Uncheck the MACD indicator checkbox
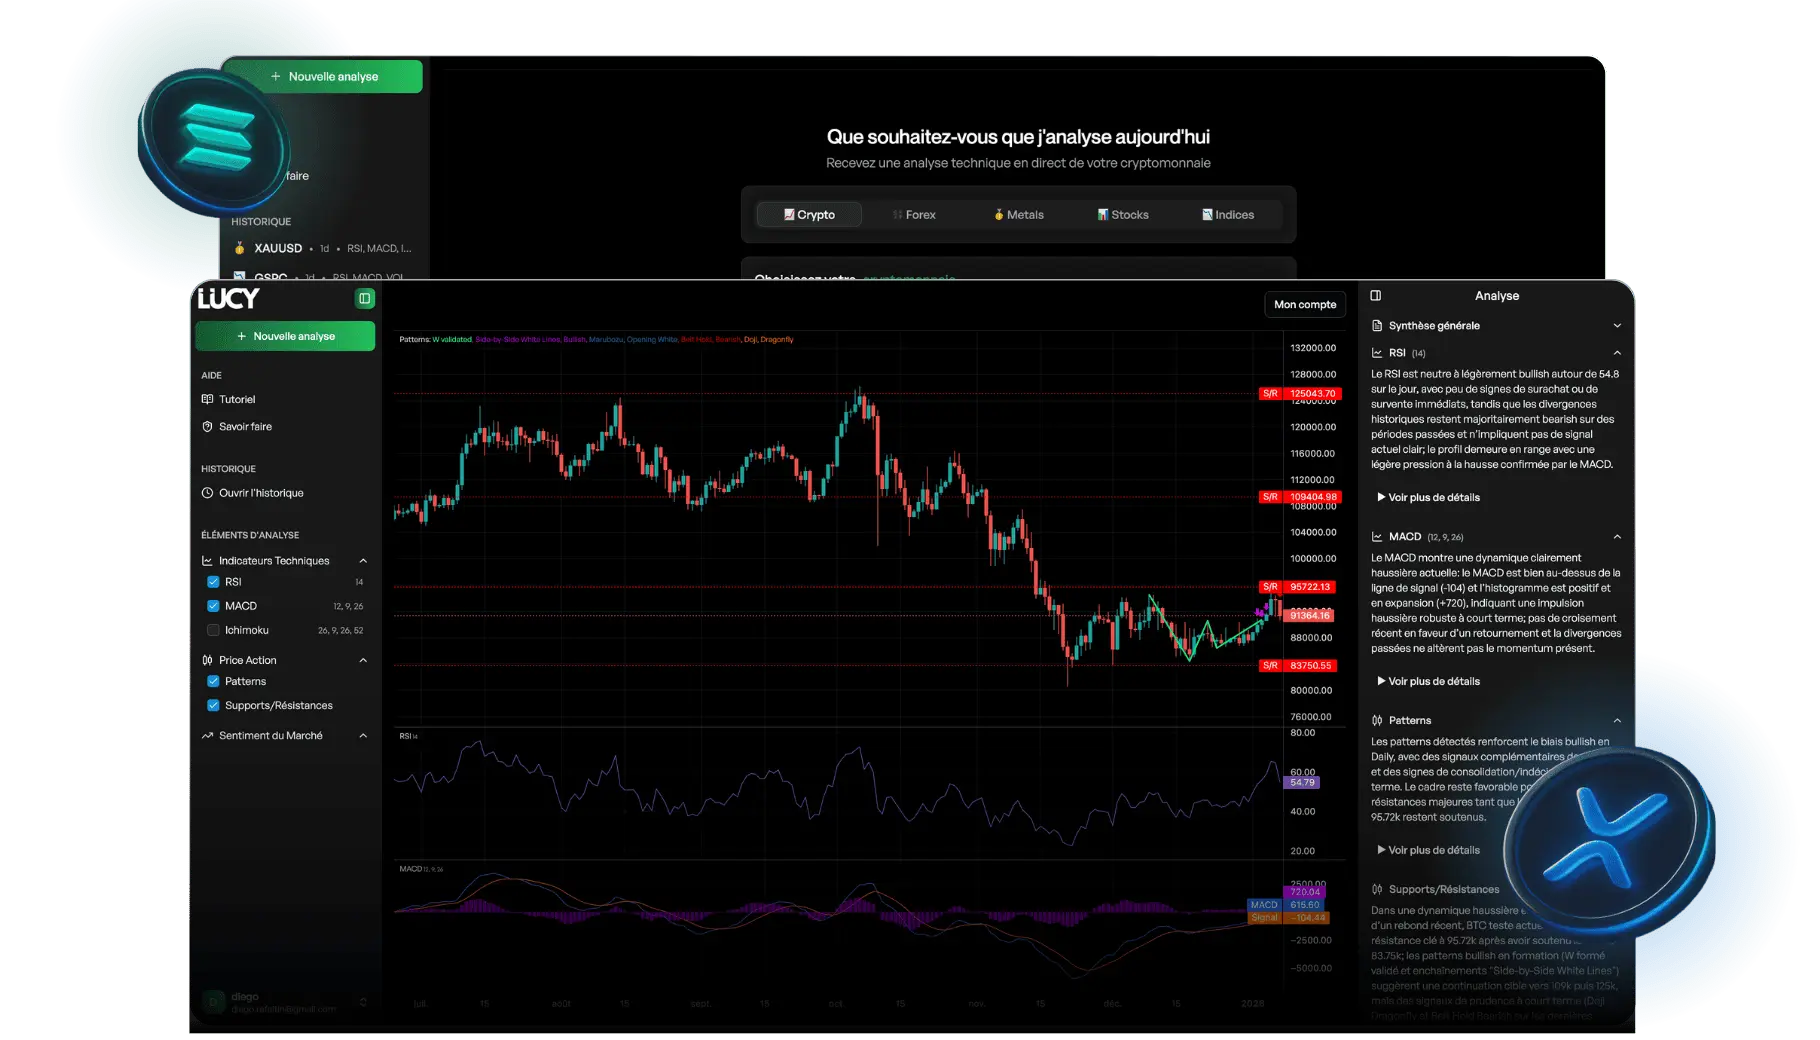Screen dimensions: 1820x1040 click(x=213, y=606)
